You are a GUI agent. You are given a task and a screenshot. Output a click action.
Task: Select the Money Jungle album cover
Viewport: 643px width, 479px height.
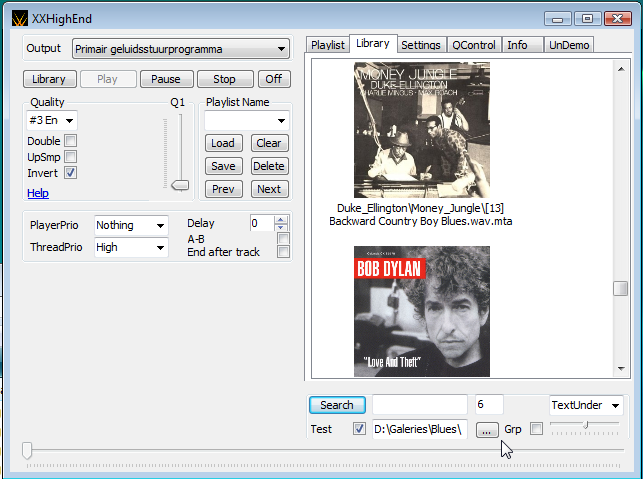(x=422, y=130)
